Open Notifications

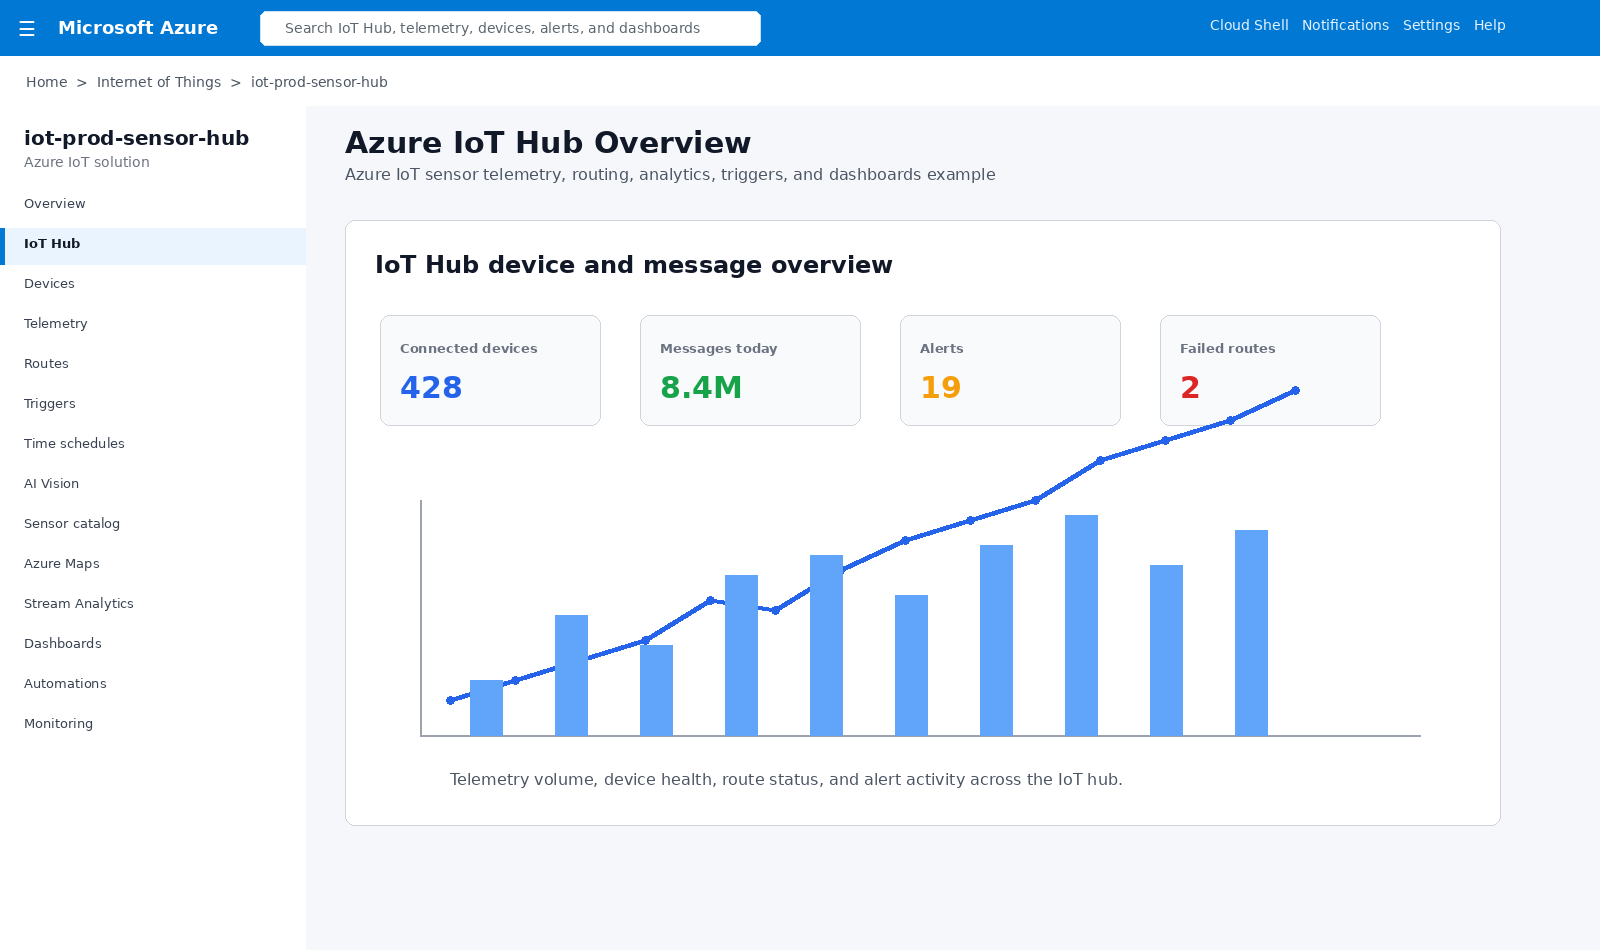point(1345,25)
